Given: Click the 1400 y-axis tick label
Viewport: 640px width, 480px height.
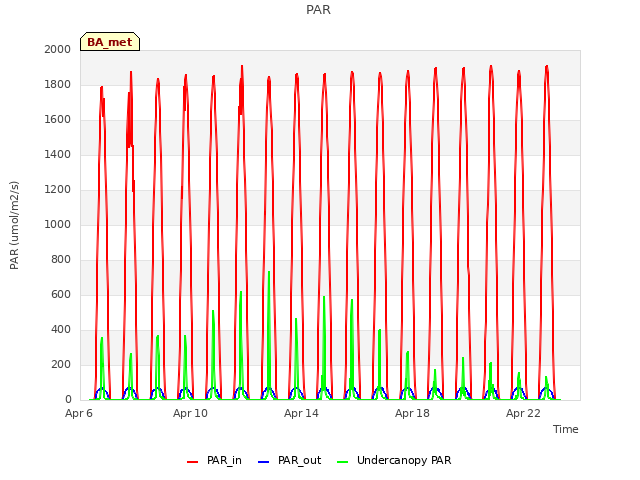Looking at the screenshot, I should (58, 154).
